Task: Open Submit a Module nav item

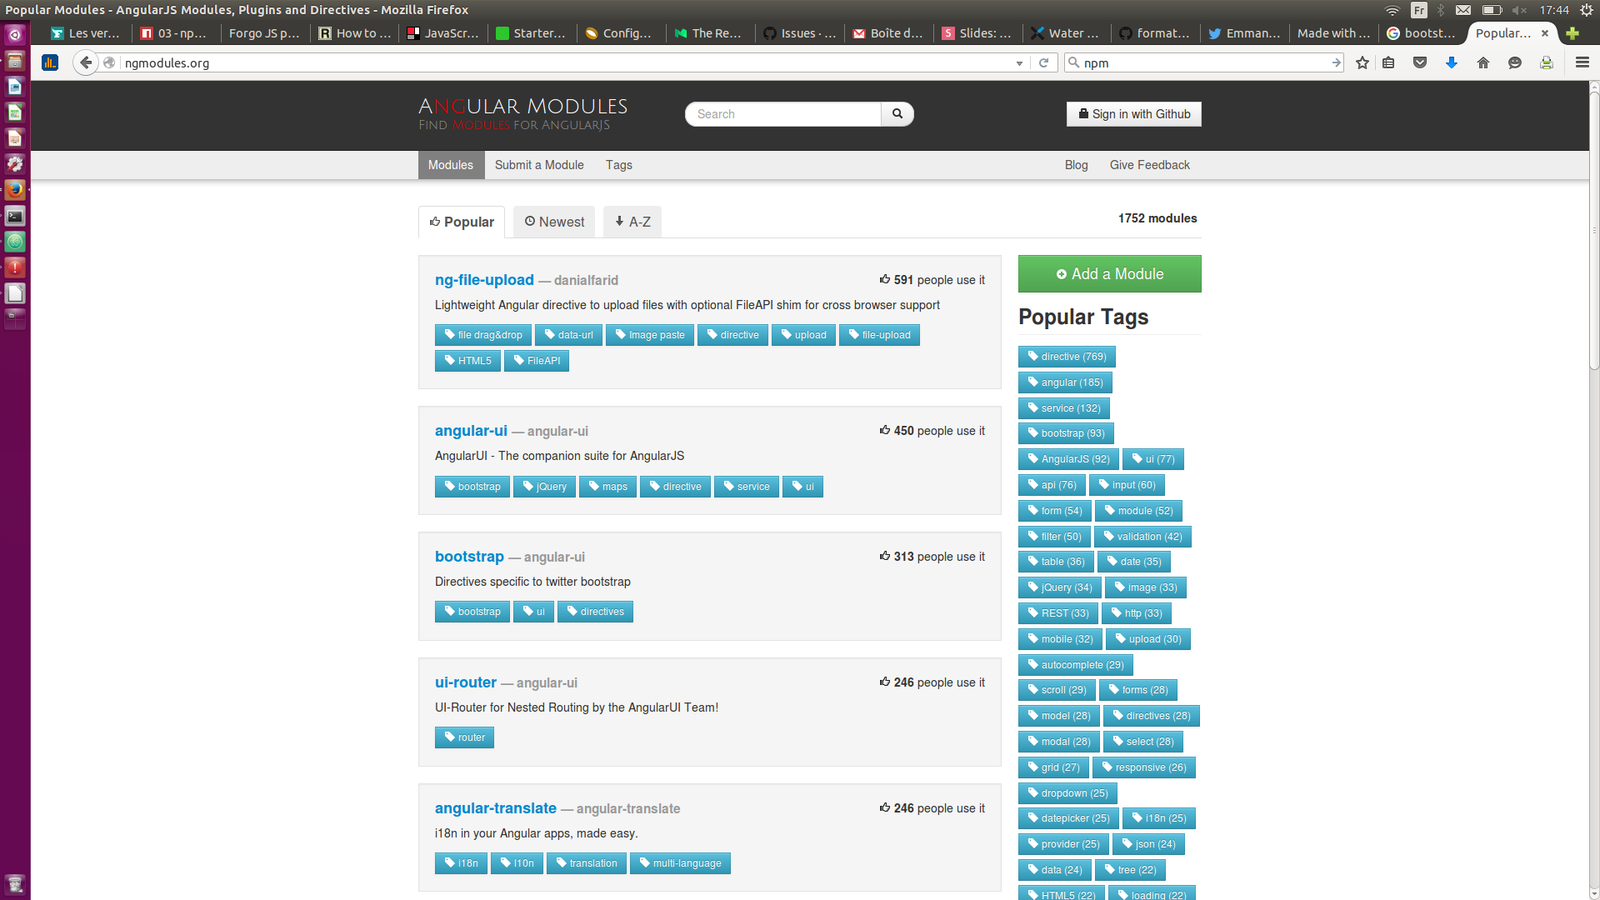Action: [x=539, y=165]
